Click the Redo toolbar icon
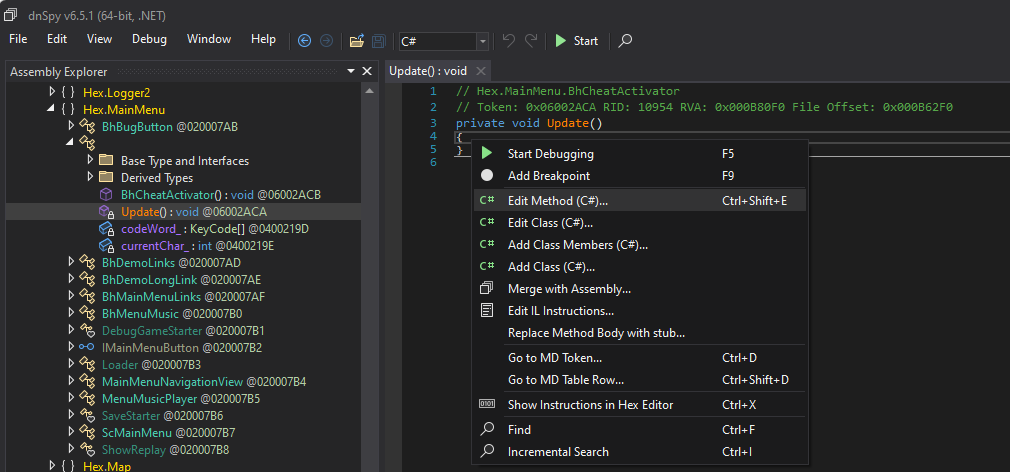The width and height of the screenshot is (1010, 472). point(531,41)
